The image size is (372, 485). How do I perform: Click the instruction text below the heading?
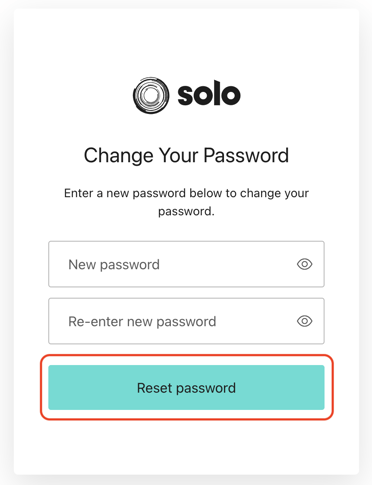pos(186,202)
